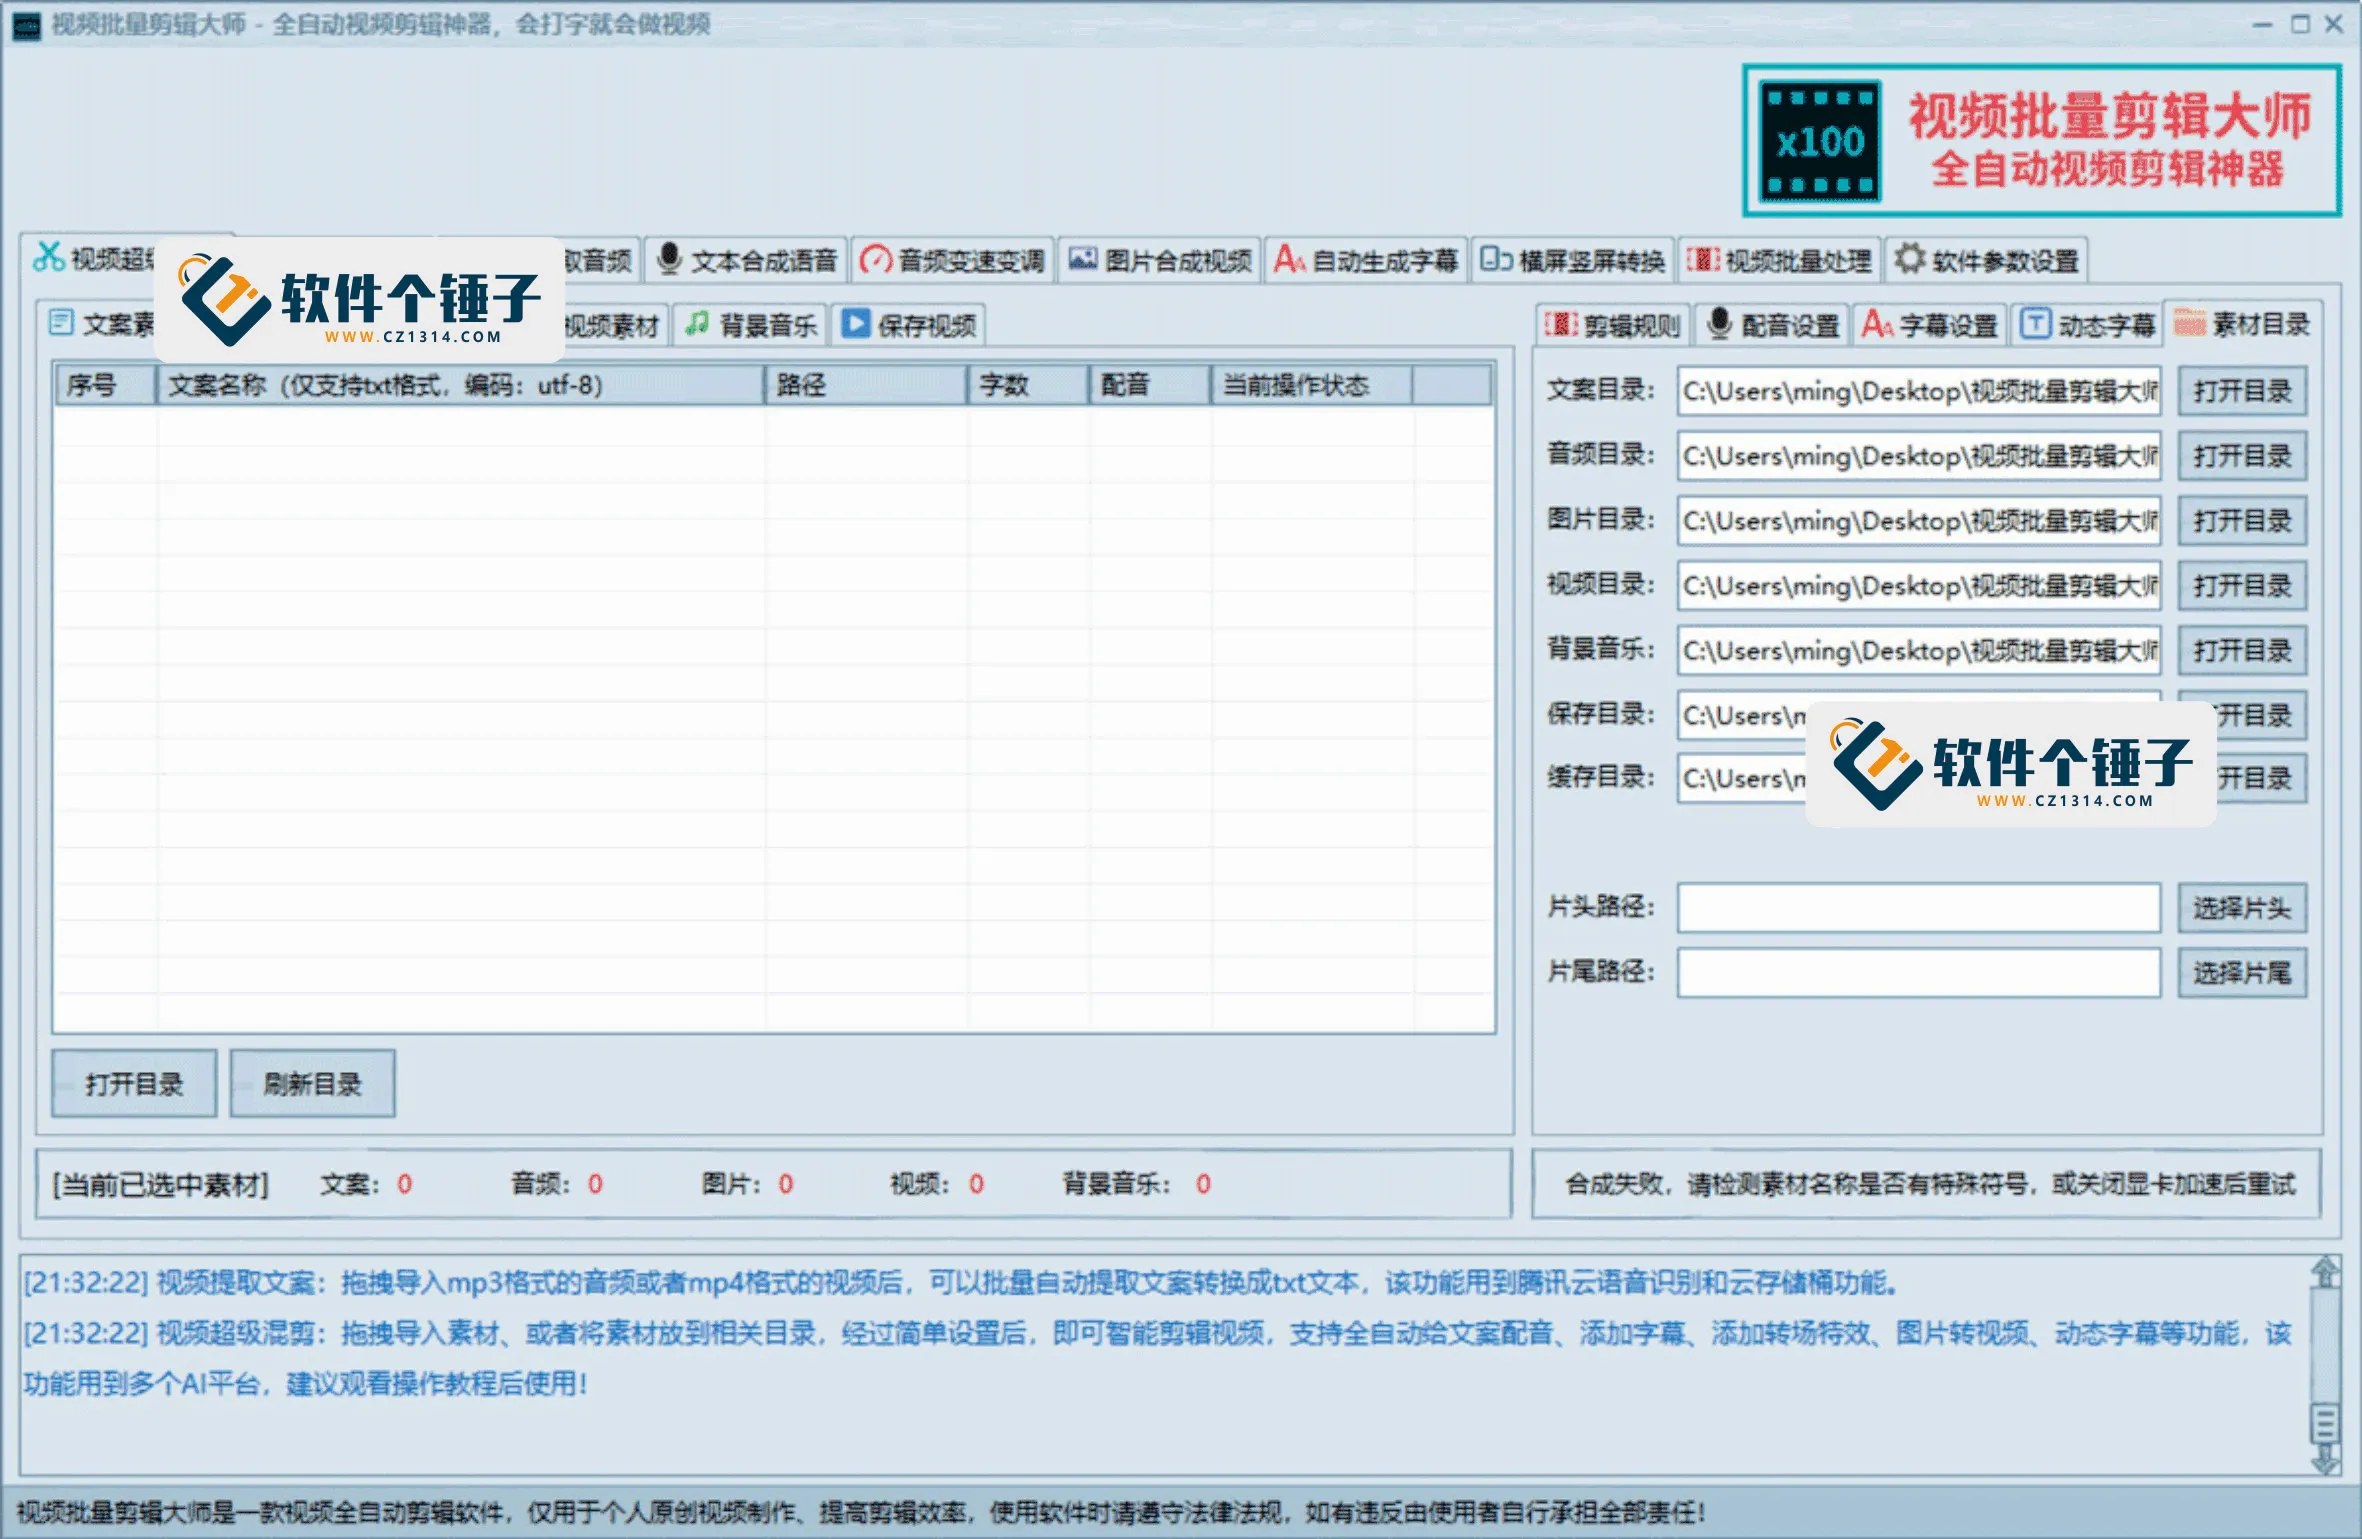Click the 选择片头 button

(x=2242, y=908)
